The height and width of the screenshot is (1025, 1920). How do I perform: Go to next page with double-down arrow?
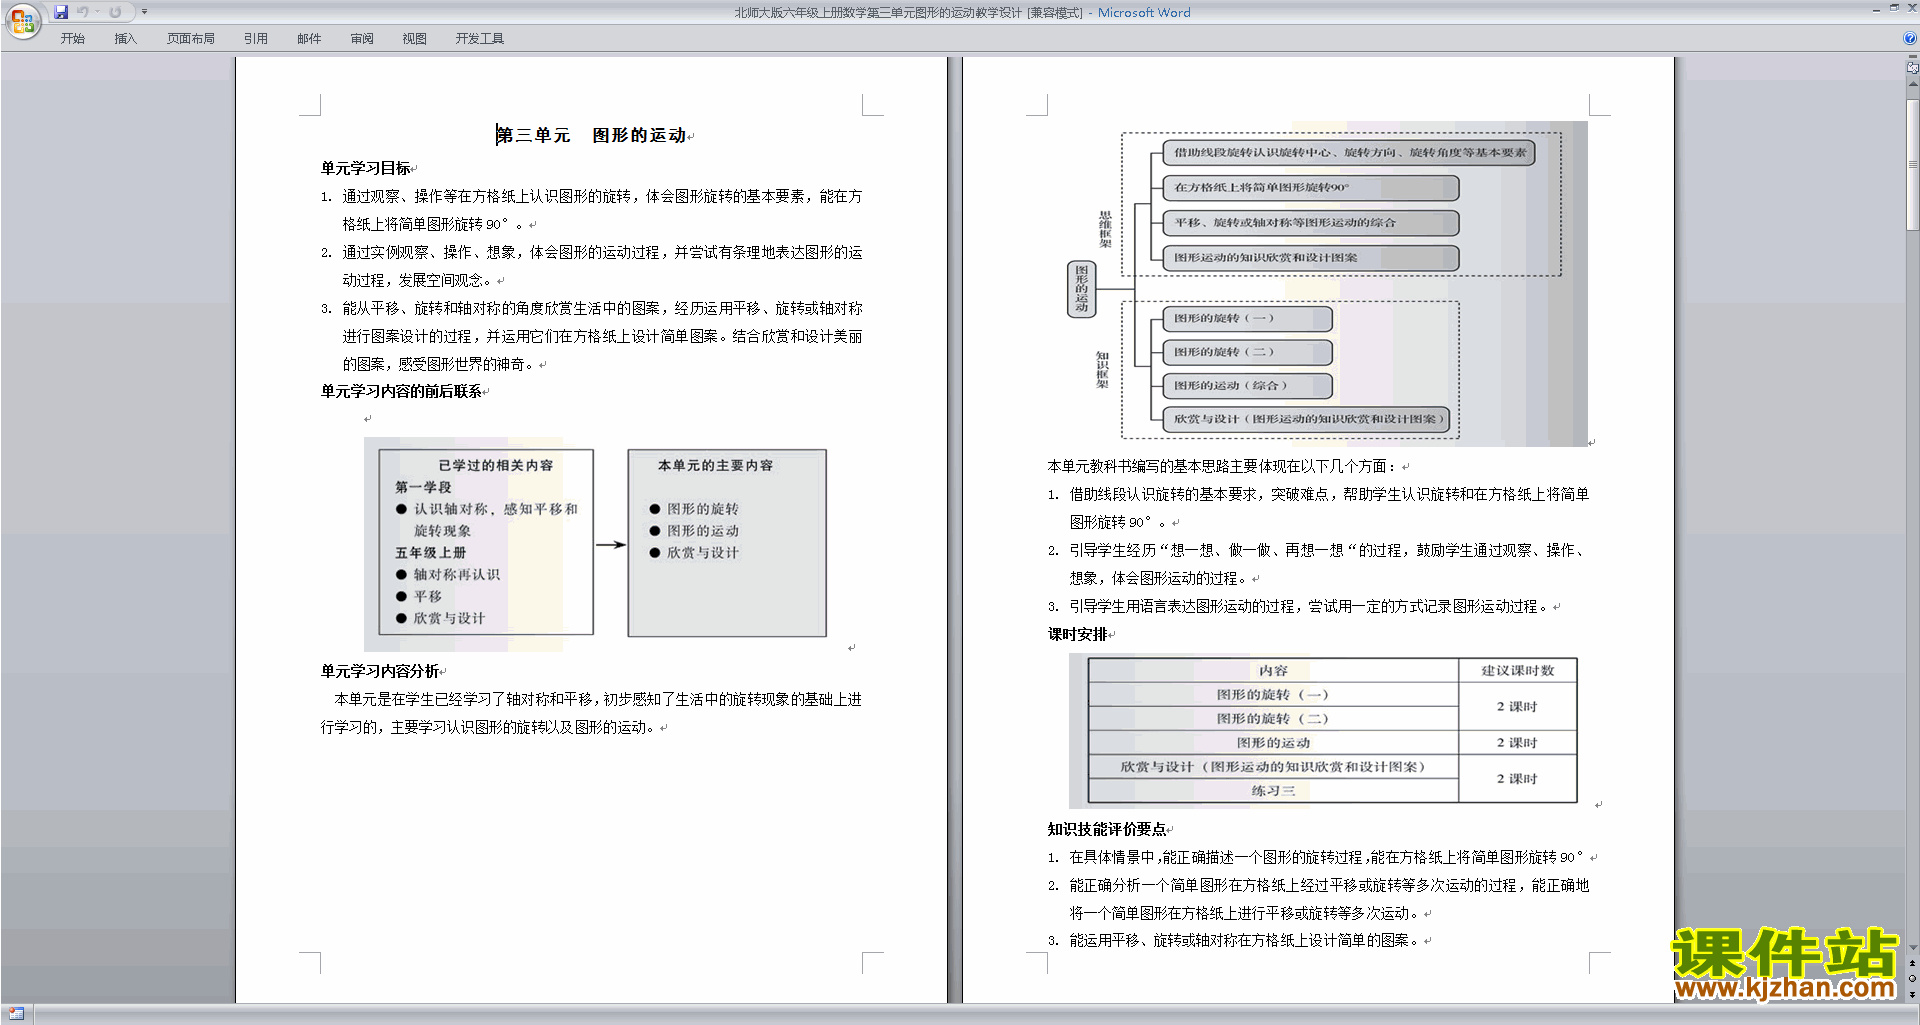pos(1913,994)
